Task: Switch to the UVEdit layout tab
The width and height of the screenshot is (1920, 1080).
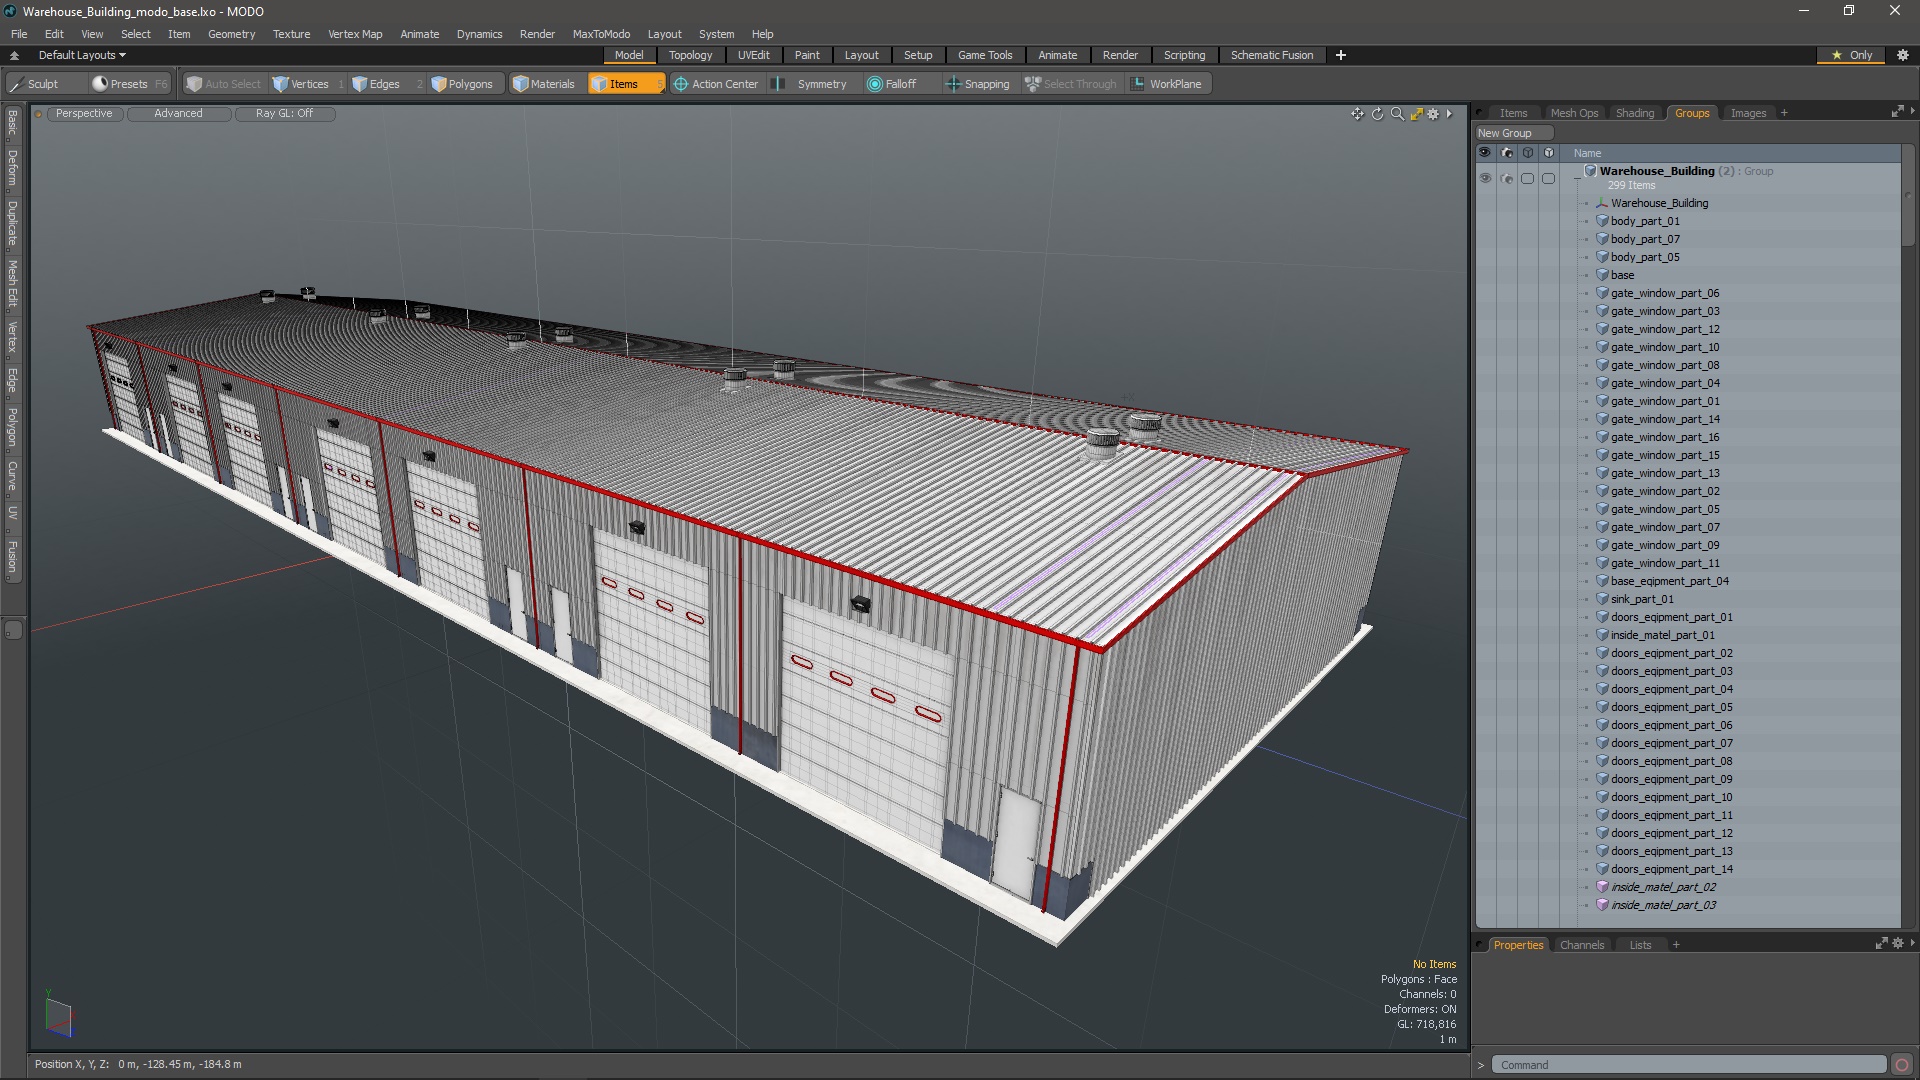Action: (753, 55)
